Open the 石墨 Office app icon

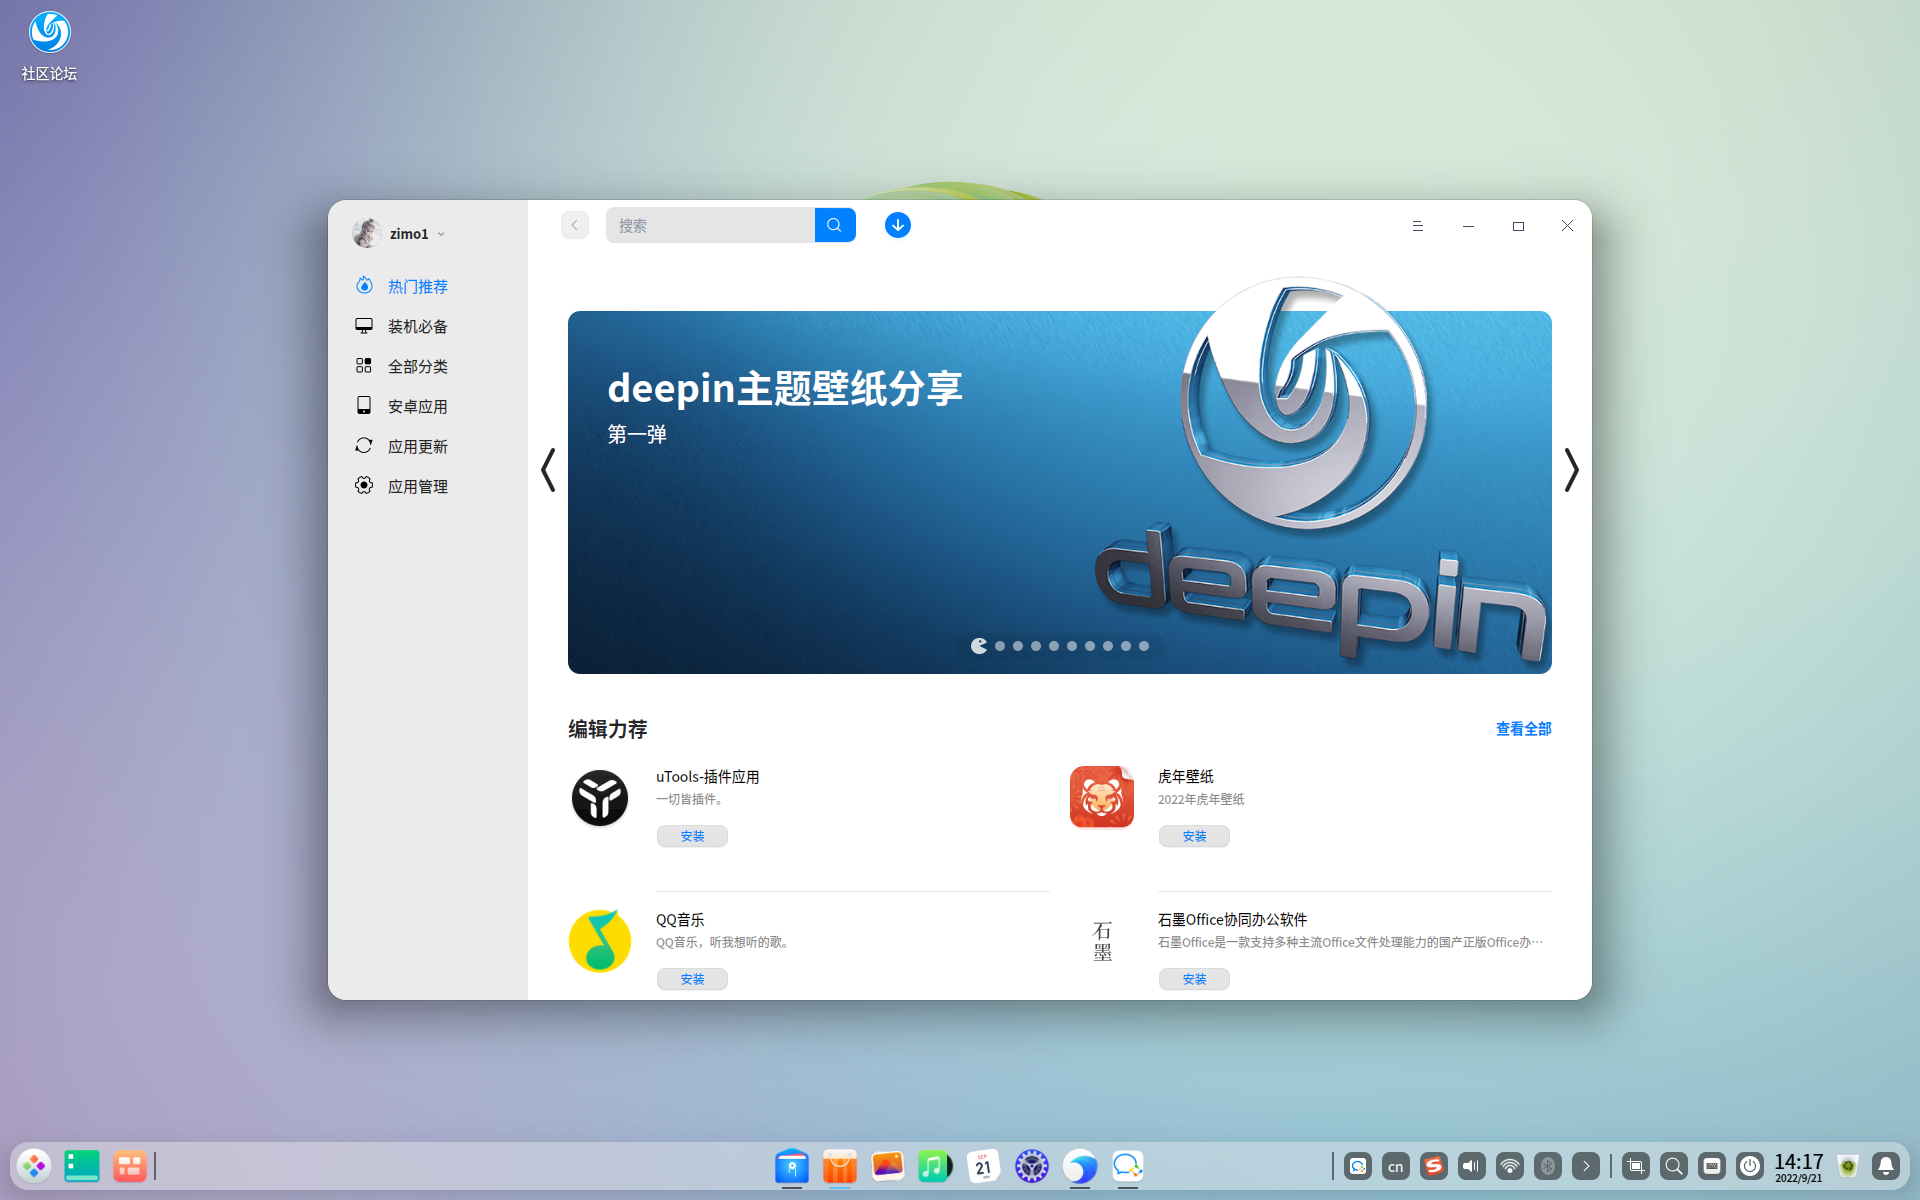(1102, 941)
